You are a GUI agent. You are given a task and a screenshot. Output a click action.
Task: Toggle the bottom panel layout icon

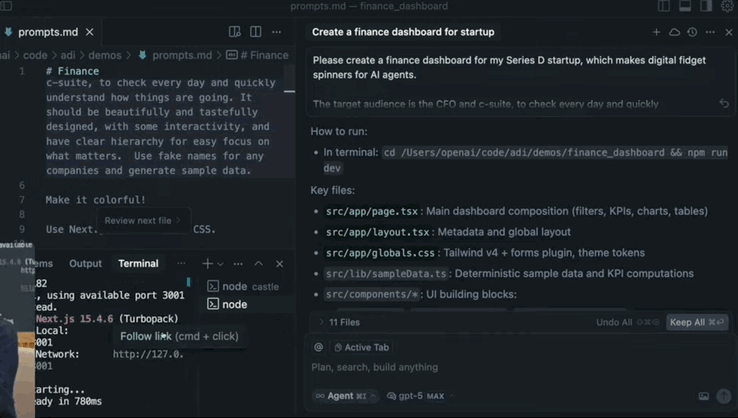(684, 6)
